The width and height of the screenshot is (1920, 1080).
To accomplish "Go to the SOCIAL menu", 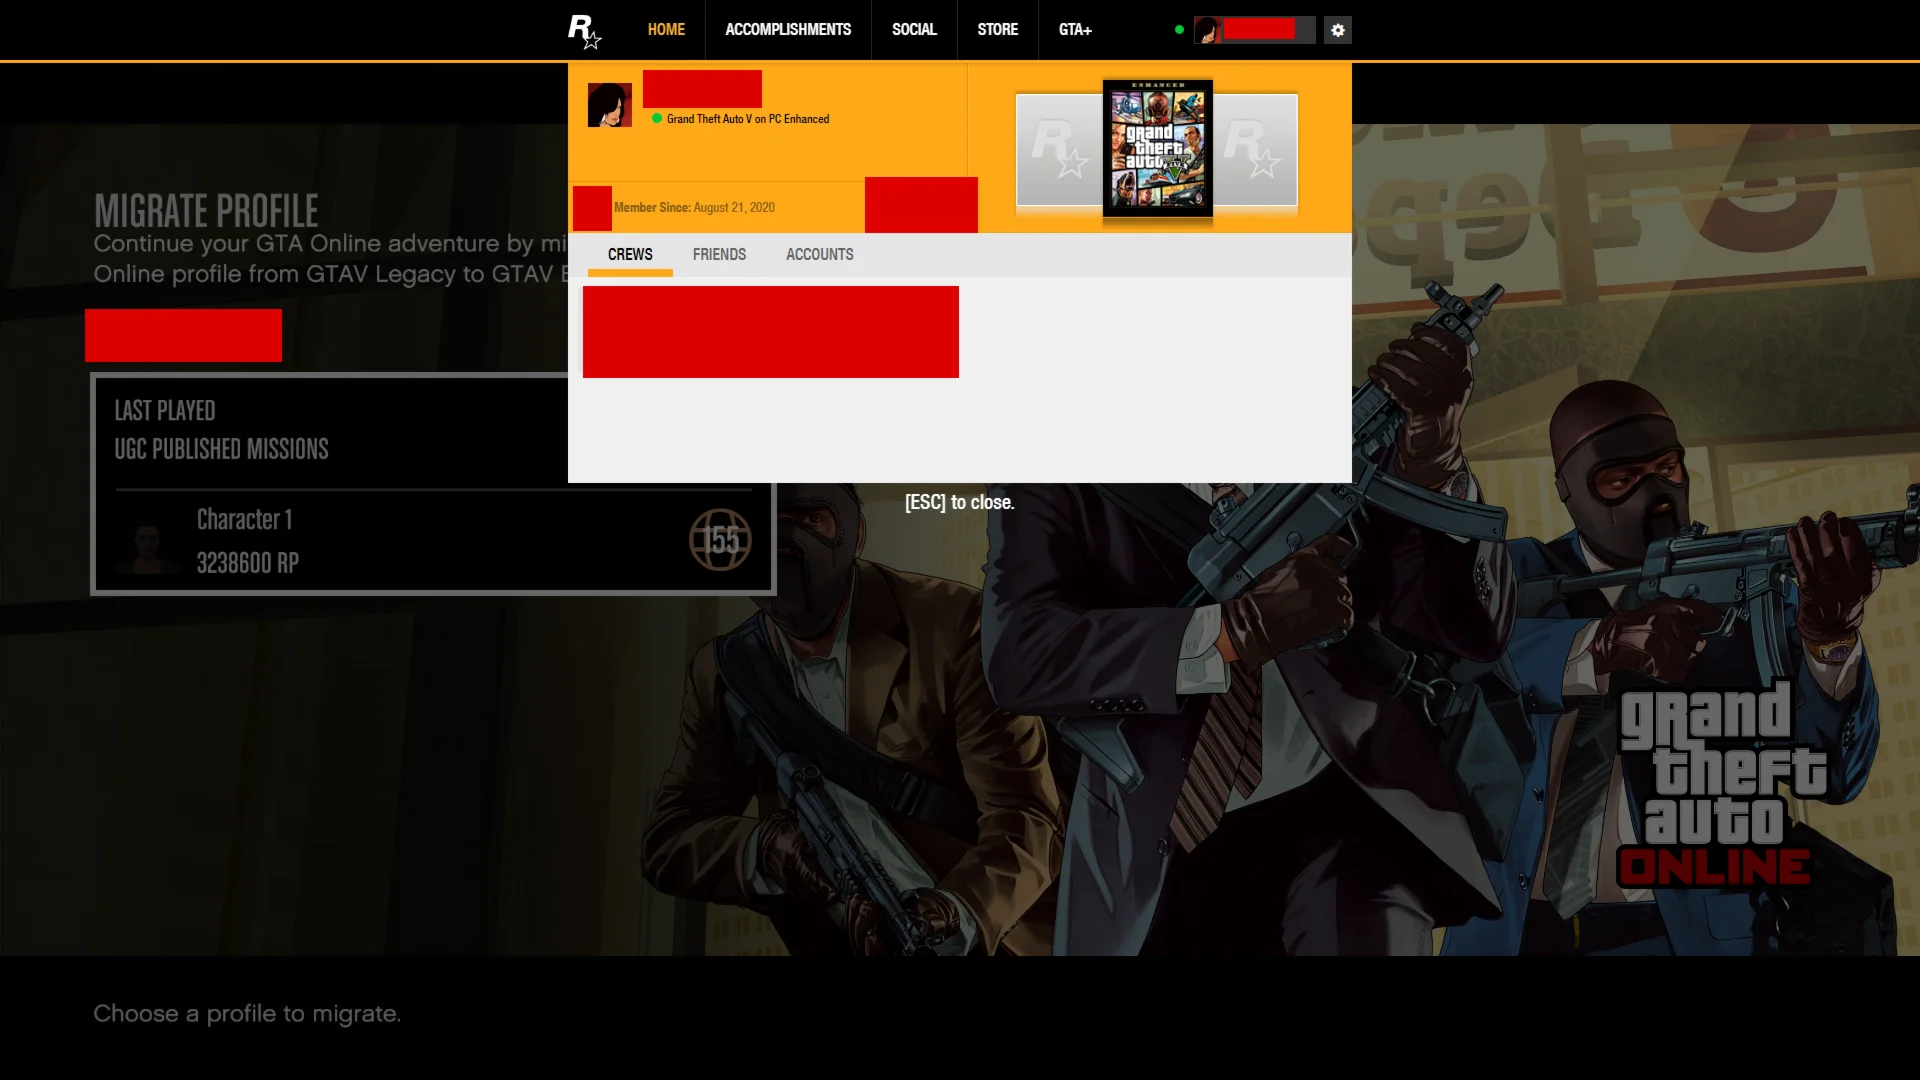I will coord(914,30).
